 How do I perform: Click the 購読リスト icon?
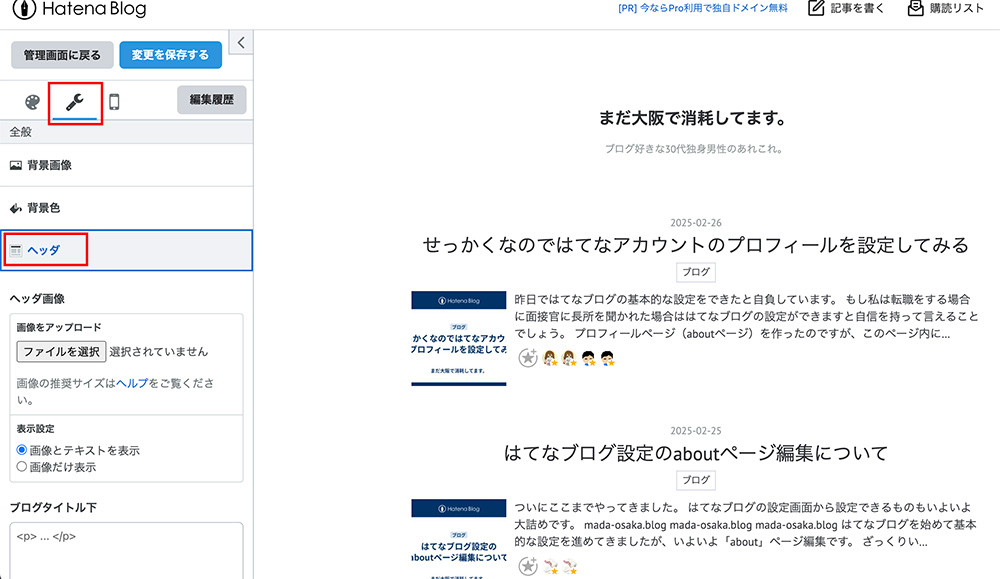[x=915, y=8]
